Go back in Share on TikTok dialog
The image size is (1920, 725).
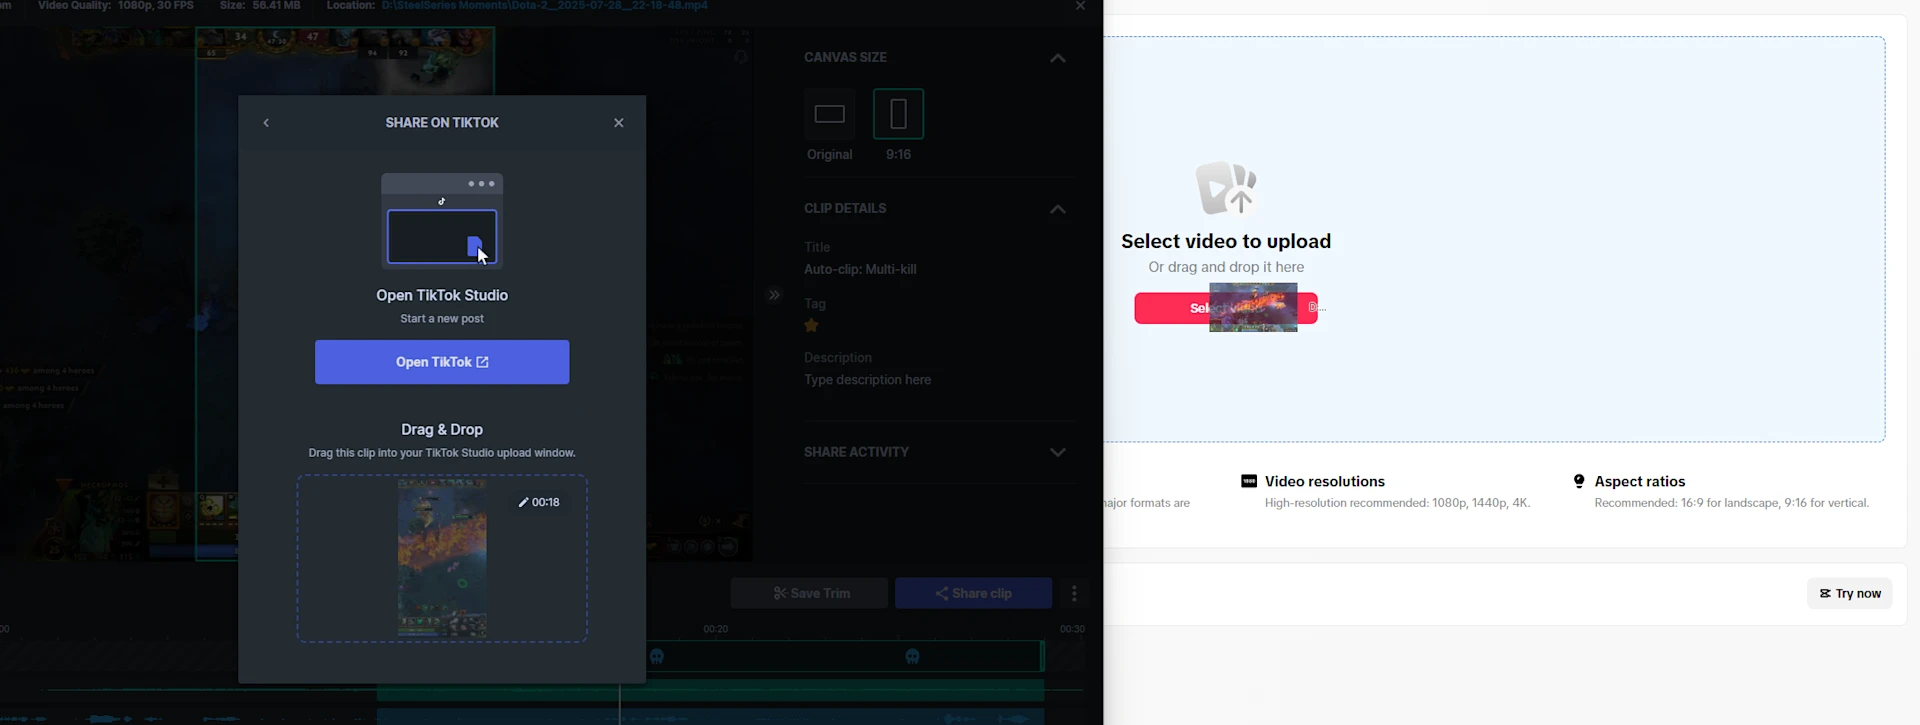[x=266, y=123]
